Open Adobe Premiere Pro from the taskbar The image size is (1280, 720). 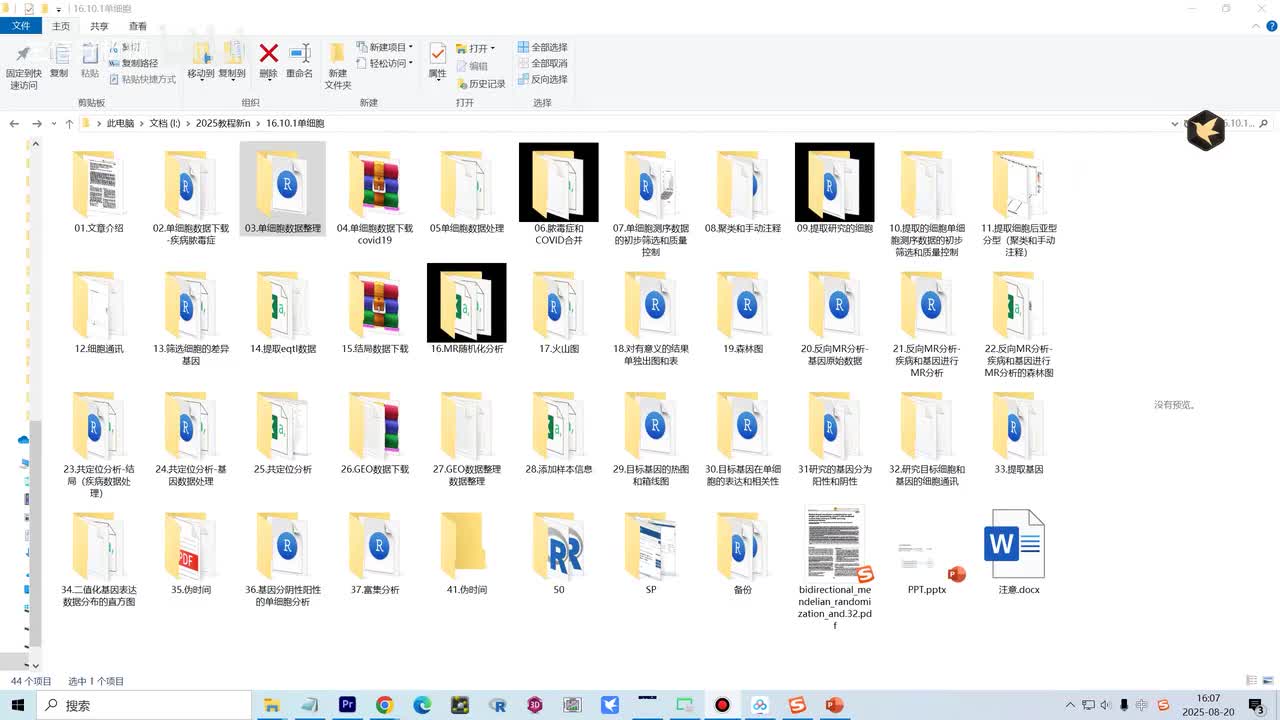pos(347,705)
